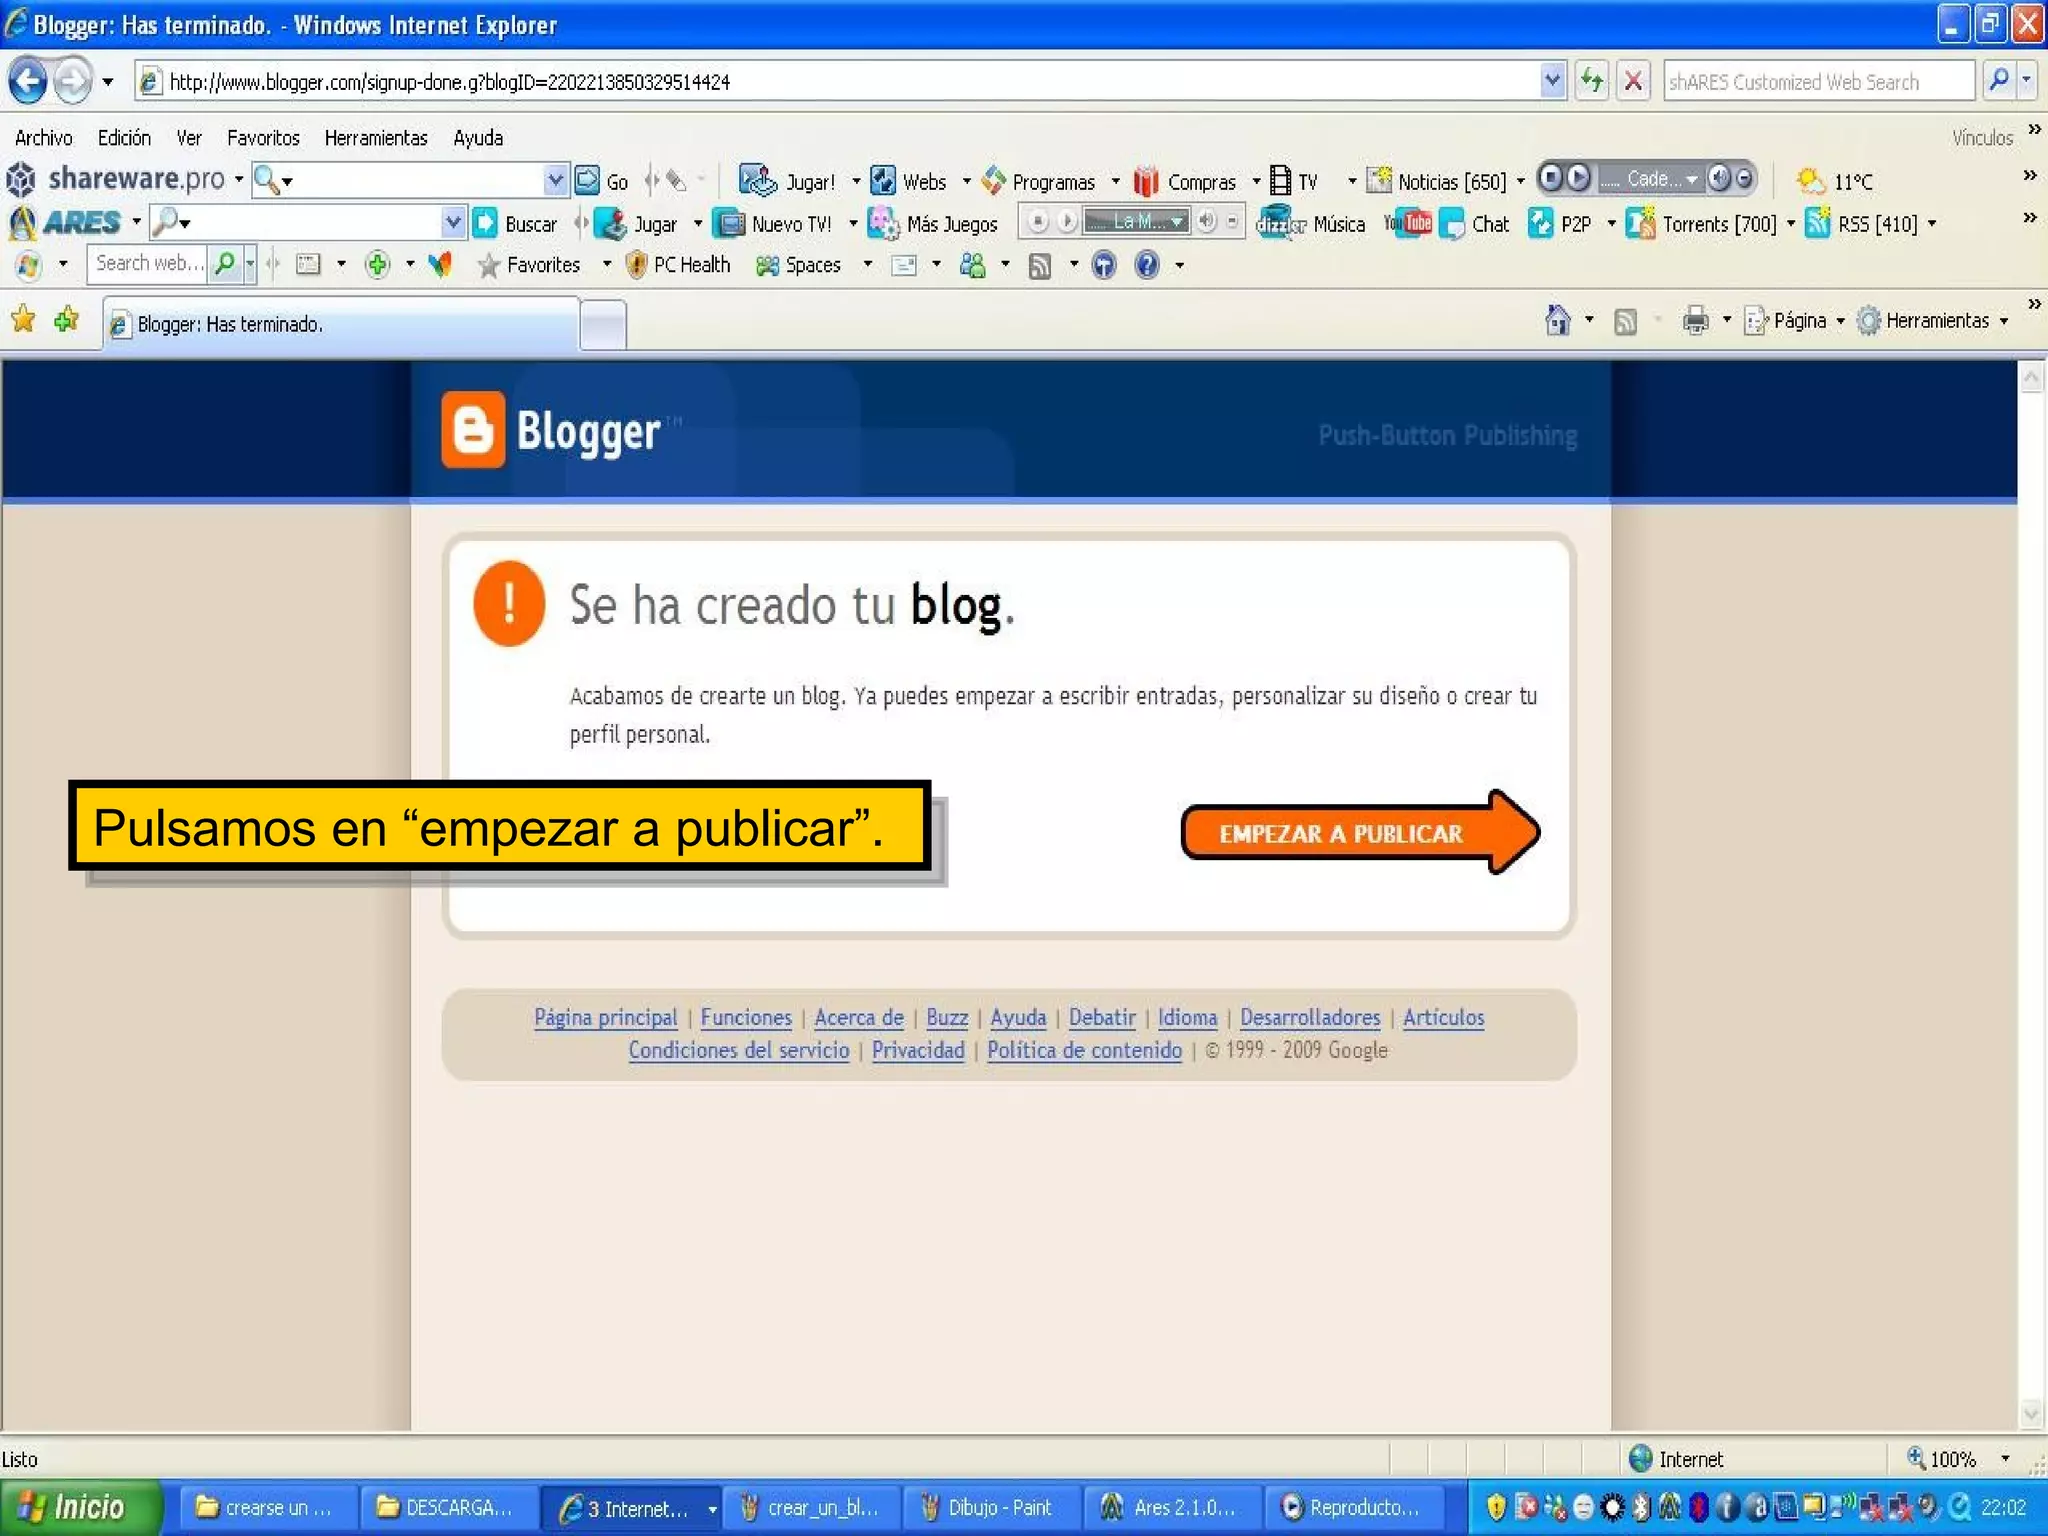Open the Archivo menu
2048x1536 pixels.
(43, 138)
